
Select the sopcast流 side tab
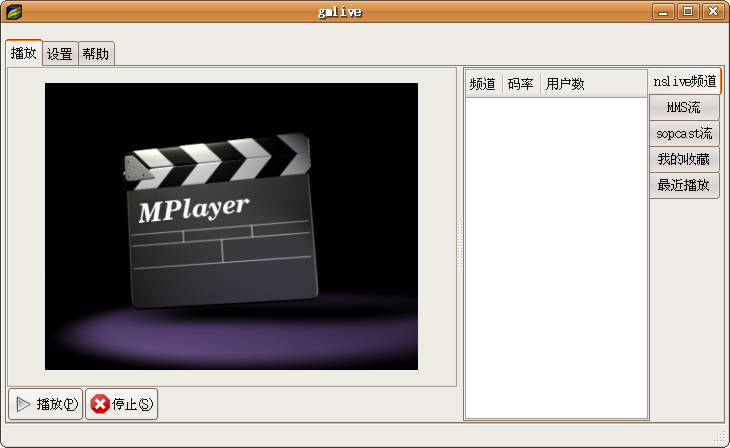coord(684,134)
